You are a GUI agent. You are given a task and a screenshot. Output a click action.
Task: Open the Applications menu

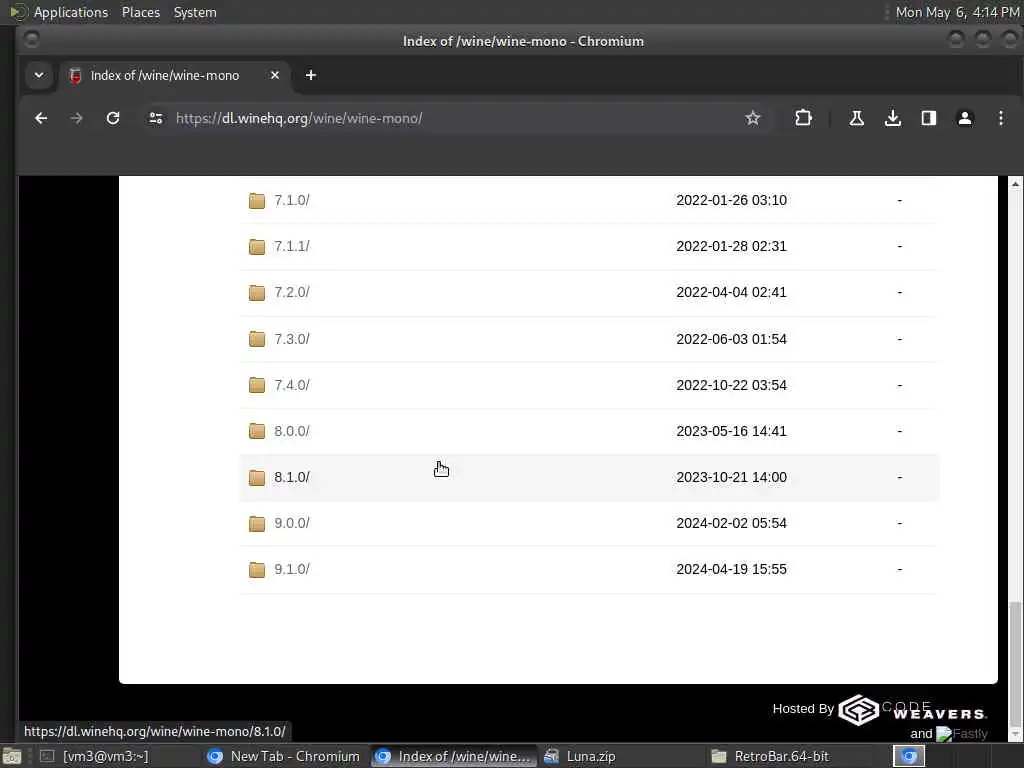[x=71, y=12]
